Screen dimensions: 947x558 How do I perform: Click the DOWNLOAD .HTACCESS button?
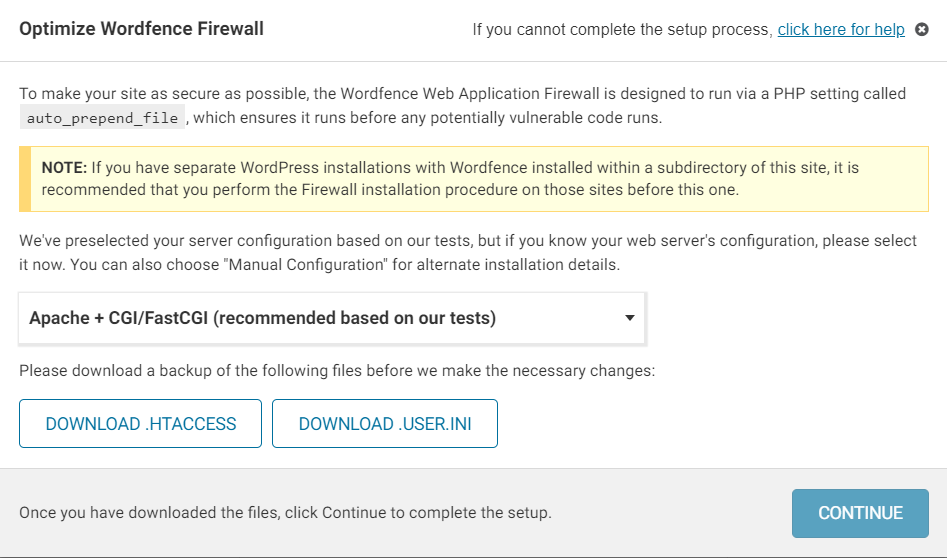(140, 423)
